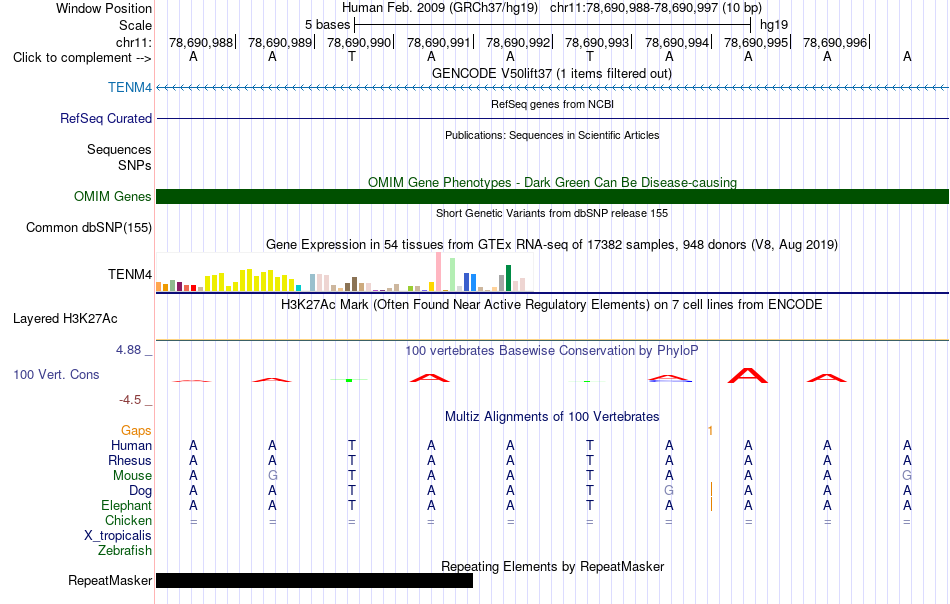Click the Multiz Alignments of 100 Vertebrates title
This screenshot has height=604, width=950.
pyautogui.click(x=551, y=416)
